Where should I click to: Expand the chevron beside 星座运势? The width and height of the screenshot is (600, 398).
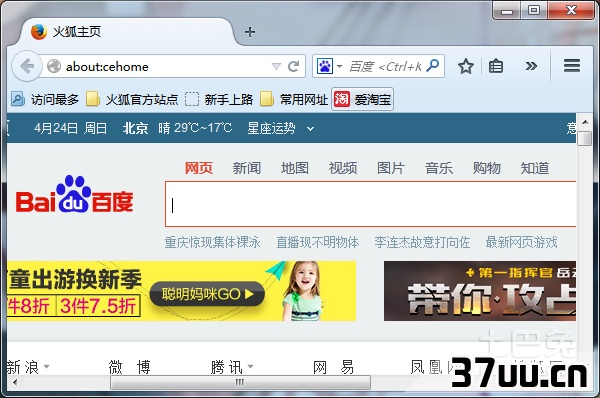point(310,129)
